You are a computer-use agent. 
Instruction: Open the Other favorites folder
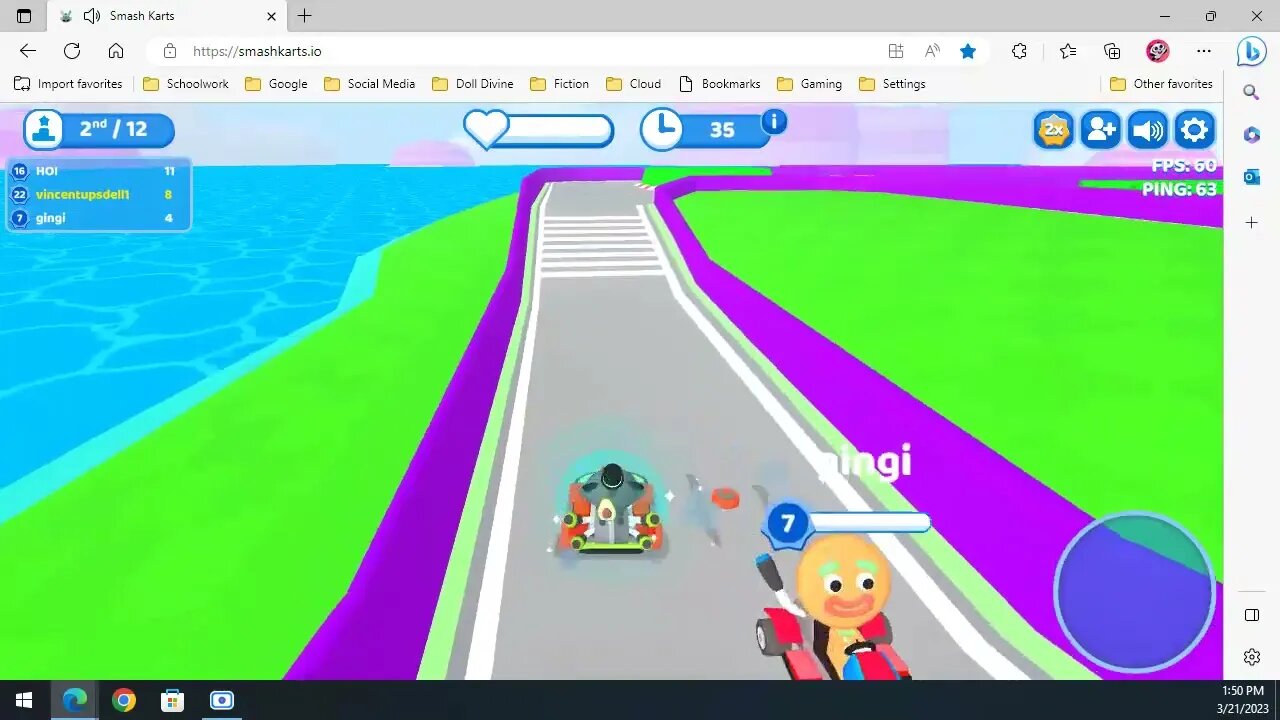click(1161, 84)
